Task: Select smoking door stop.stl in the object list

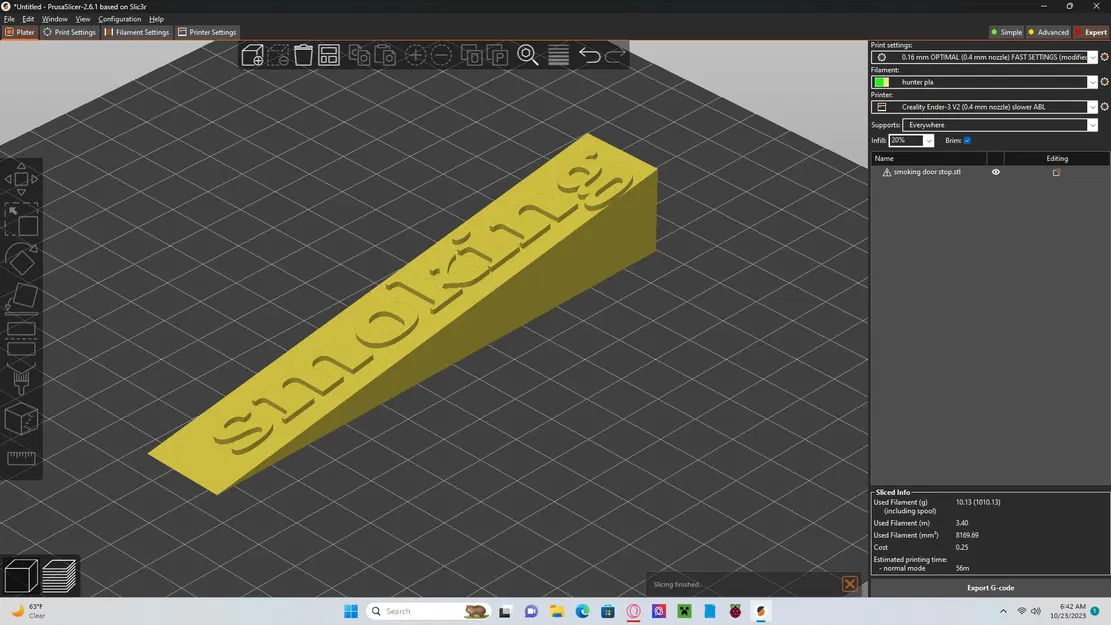Action: point(927,172)
